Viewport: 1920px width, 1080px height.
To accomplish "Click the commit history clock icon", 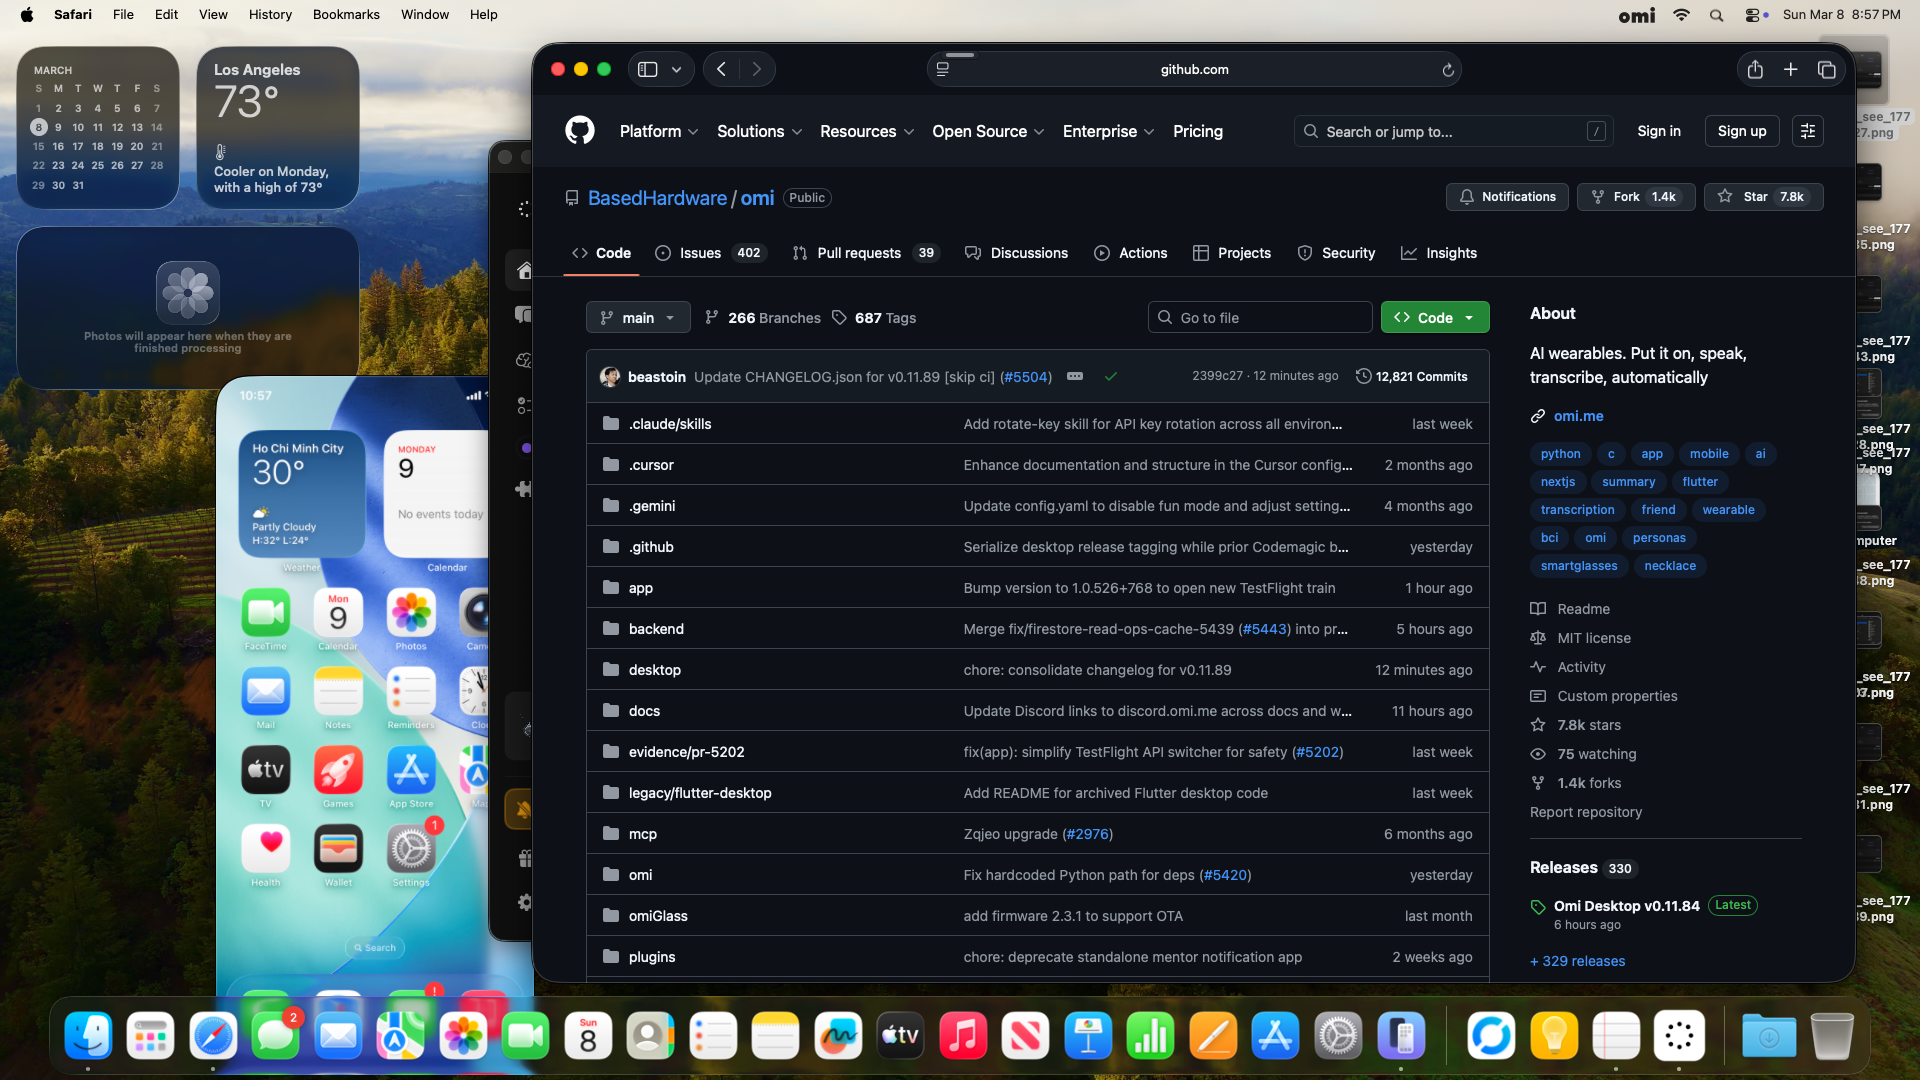I will (x=1364, y=376).
